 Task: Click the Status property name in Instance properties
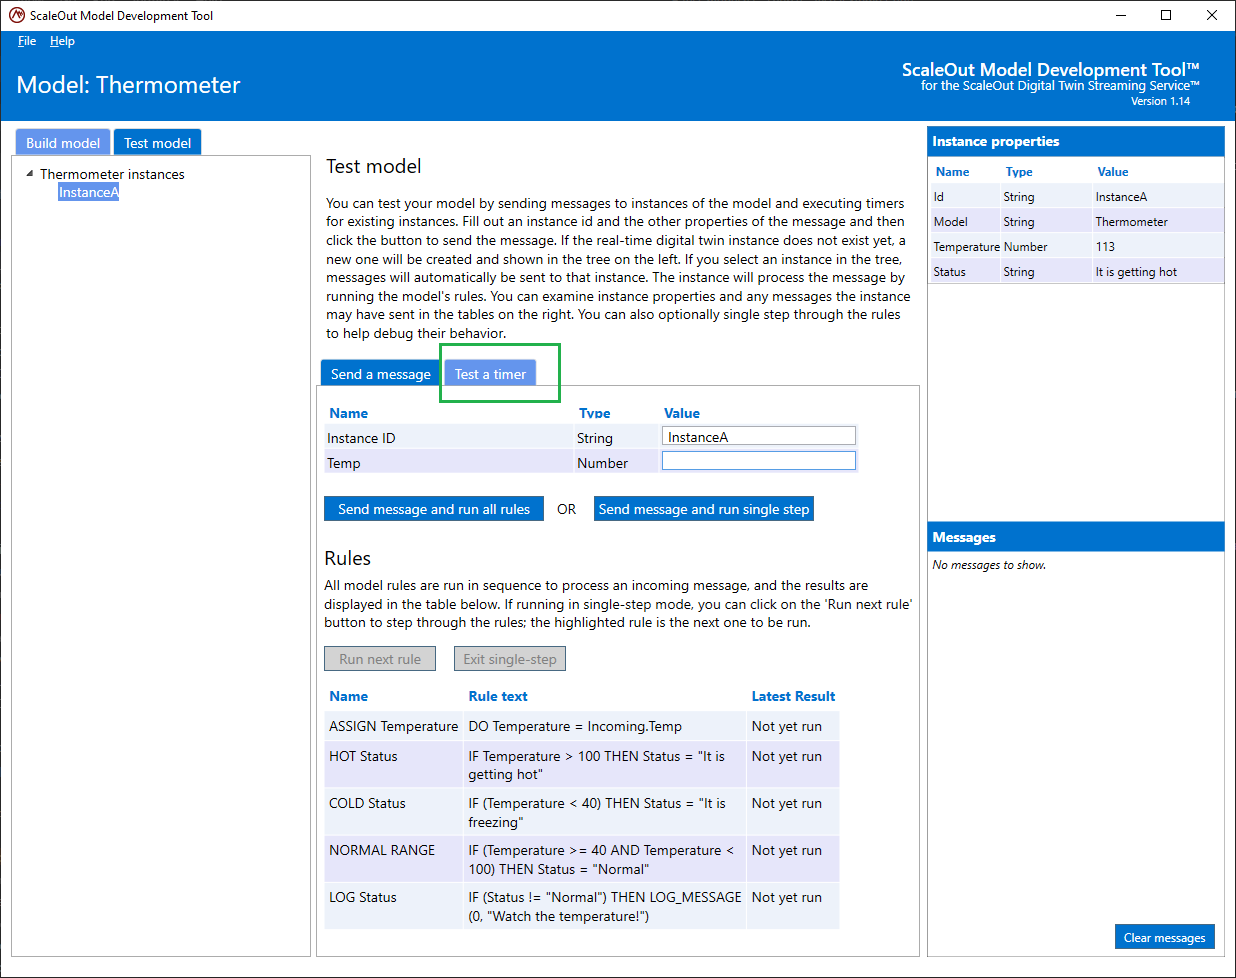[949, 271]
